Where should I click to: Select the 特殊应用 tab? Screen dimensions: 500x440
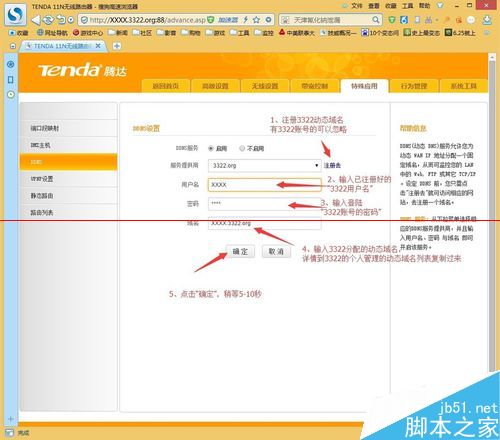tap(364, 86)
